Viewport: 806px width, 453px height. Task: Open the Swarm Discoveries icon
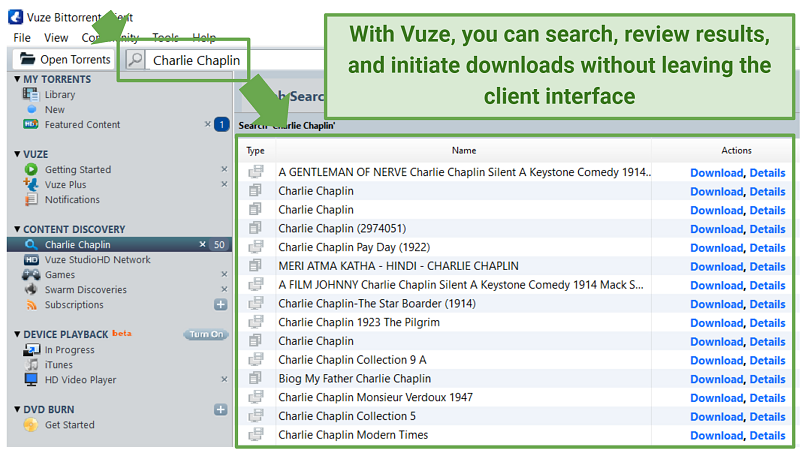[31, 289]
